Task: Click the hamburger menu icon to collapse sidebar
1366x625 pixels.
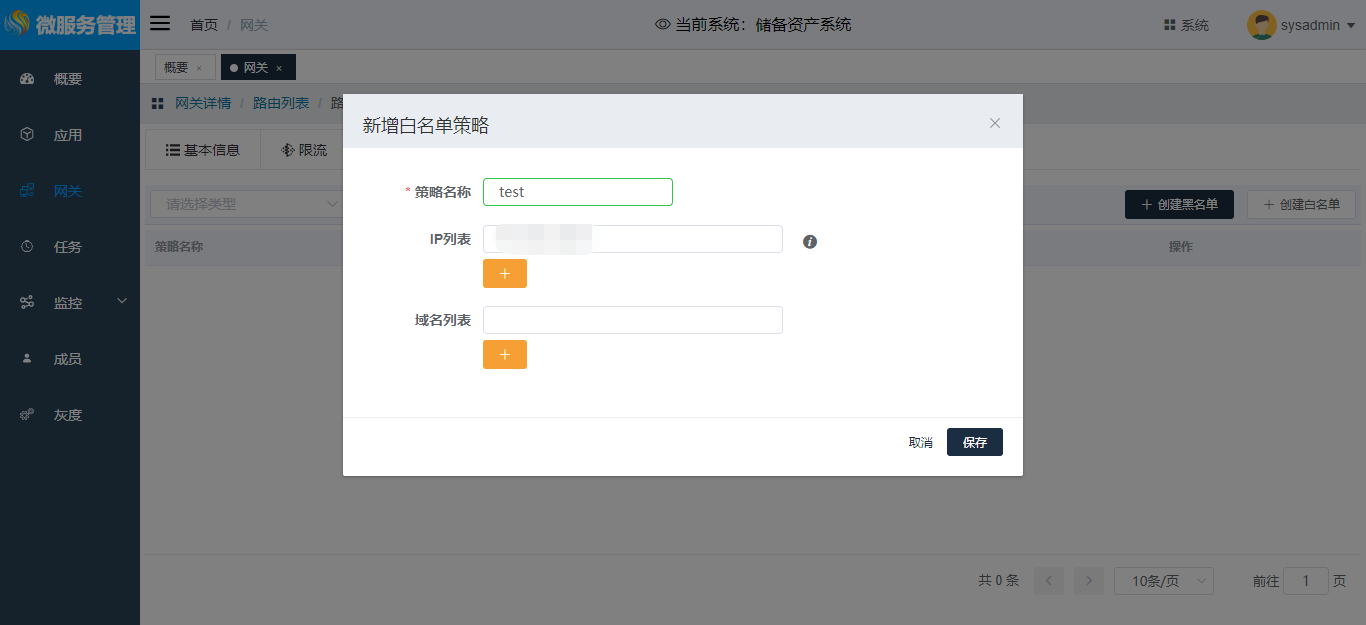Action: click(160, 24)
